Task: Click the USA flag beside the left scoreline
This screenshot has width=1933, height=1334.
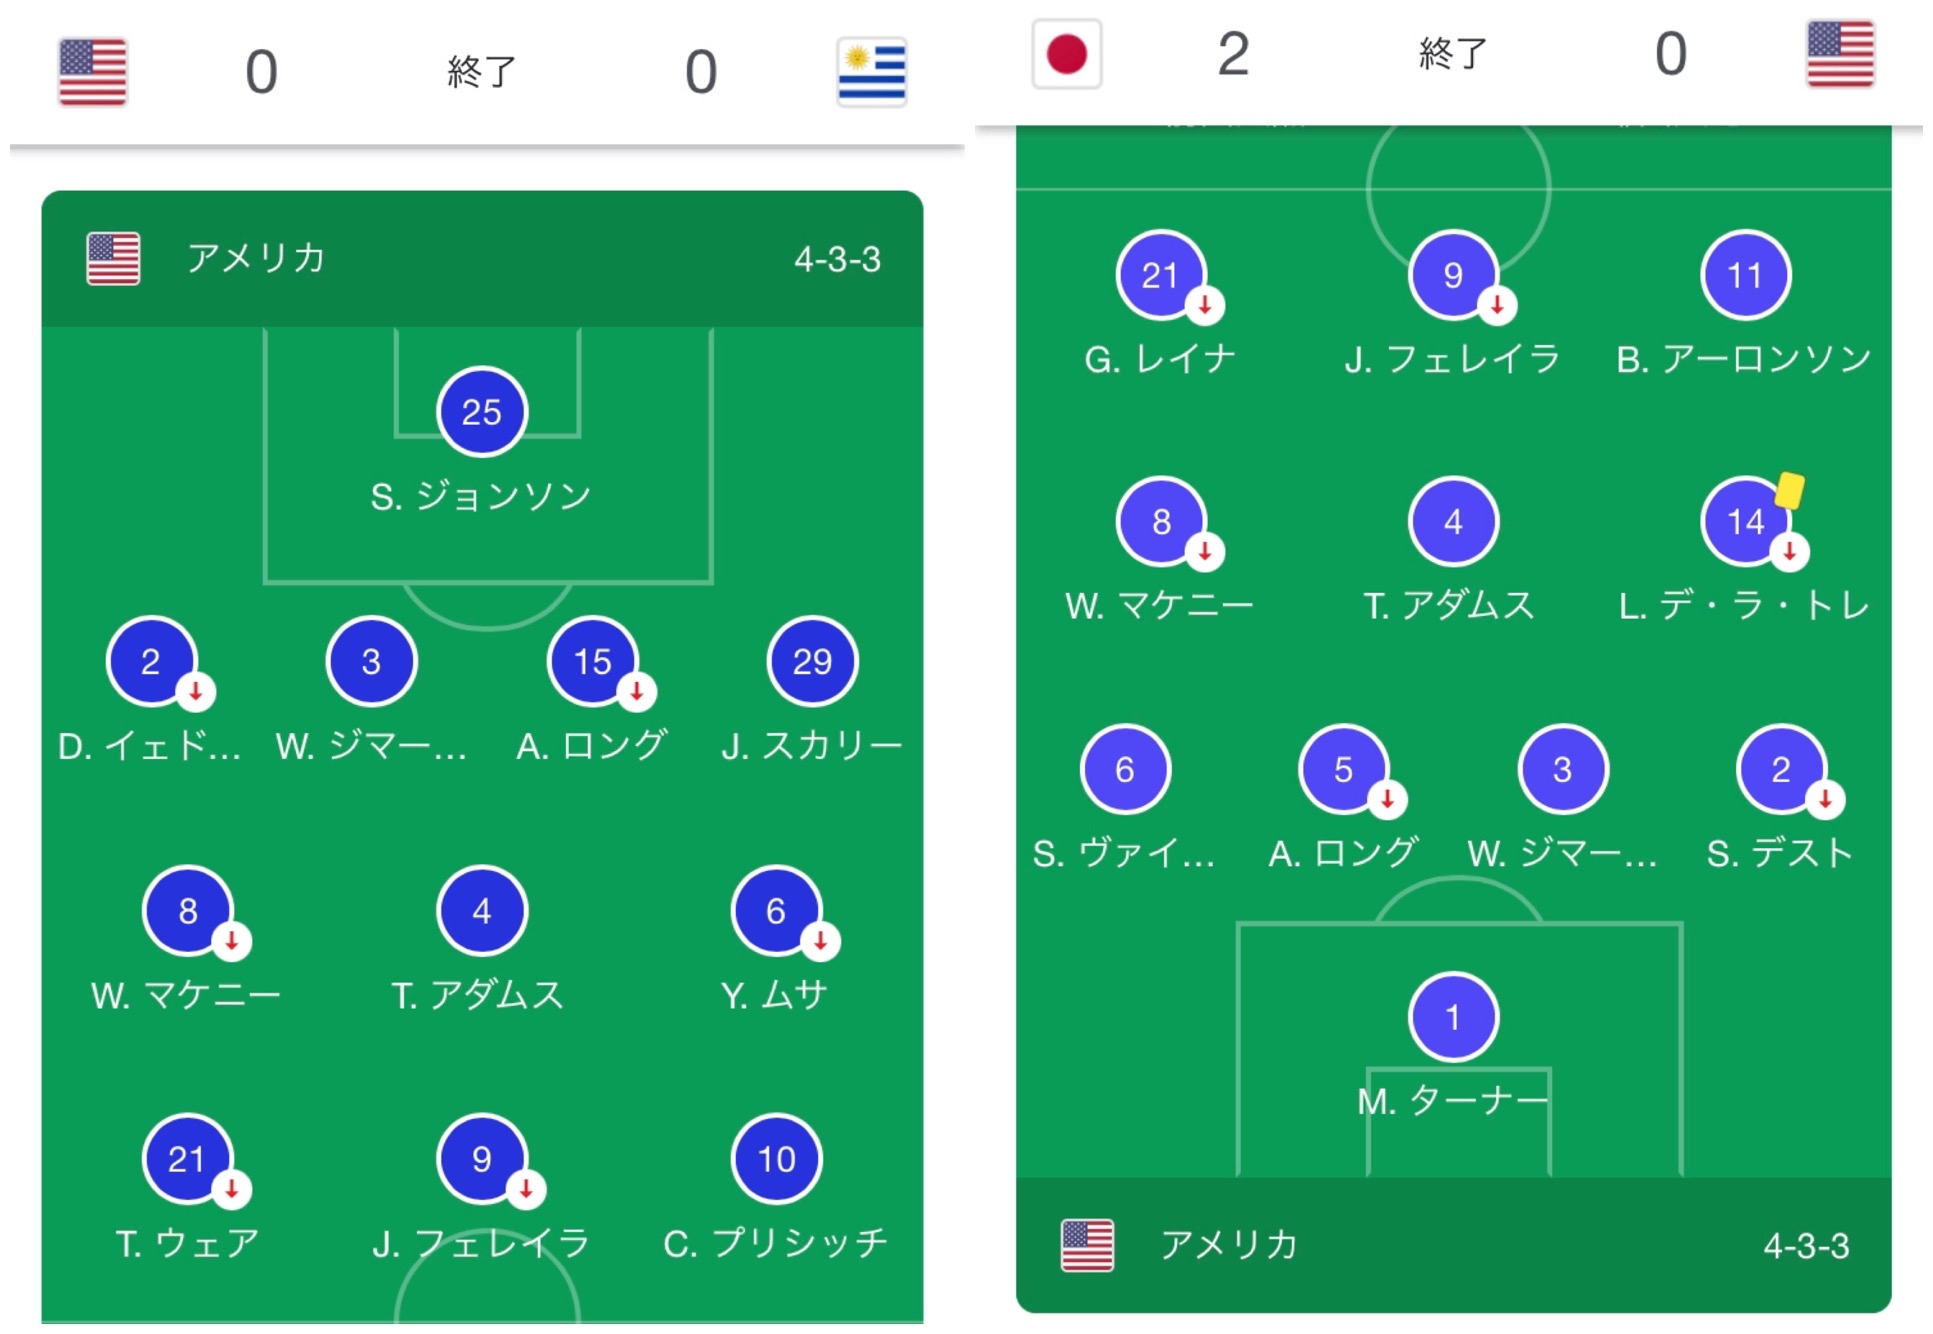Action: 92,71
